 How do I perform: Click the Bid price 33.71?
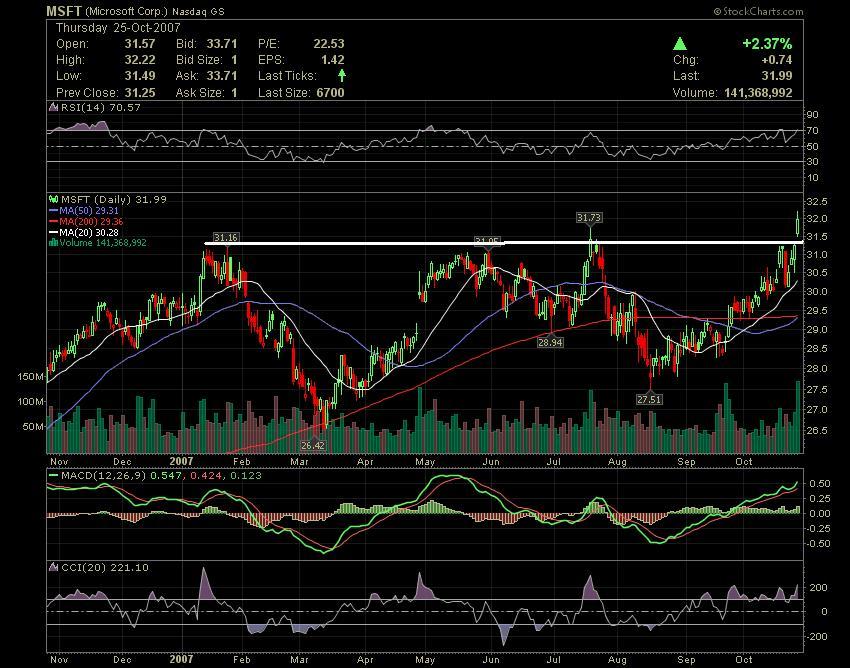tap(222, 44)
